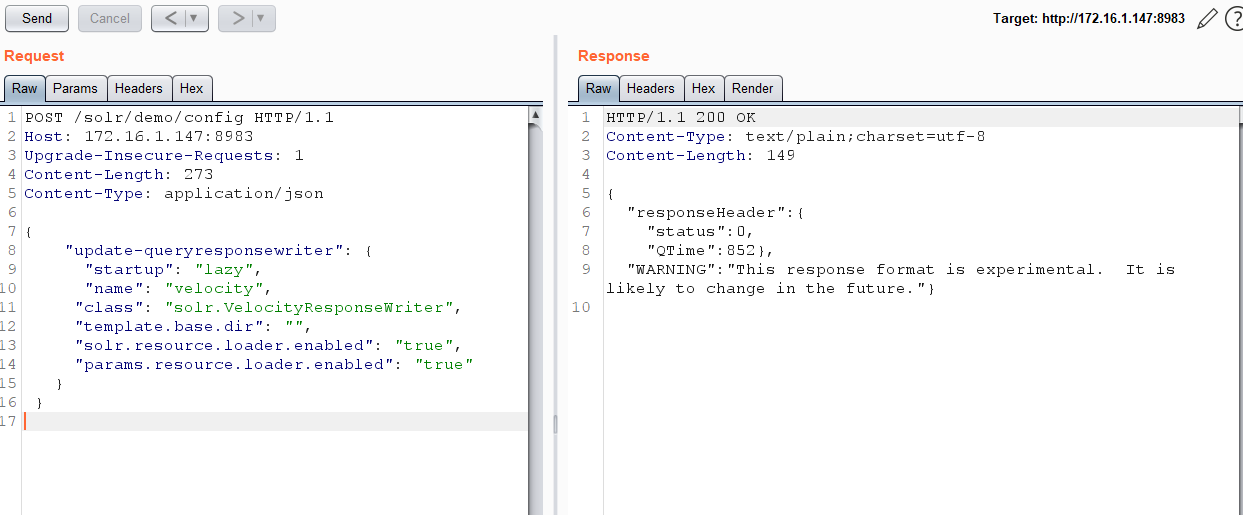This screenshot has width=1243, height=515.
Task: Open the Response Hex tab
Action: (704, 88)
